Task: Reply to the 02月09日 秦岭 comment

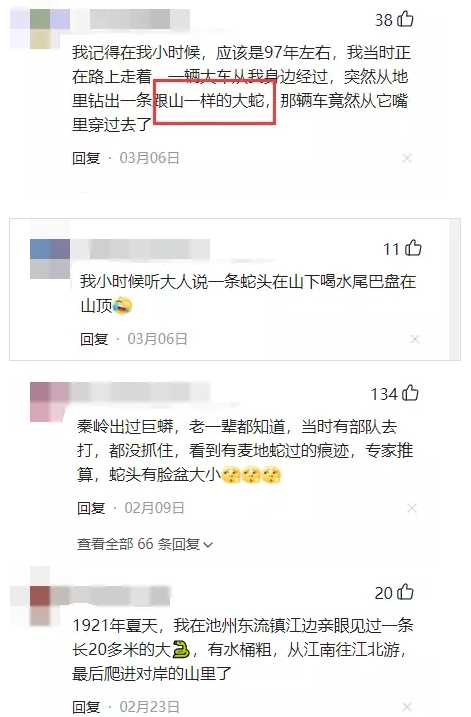Action: point(91,508)
